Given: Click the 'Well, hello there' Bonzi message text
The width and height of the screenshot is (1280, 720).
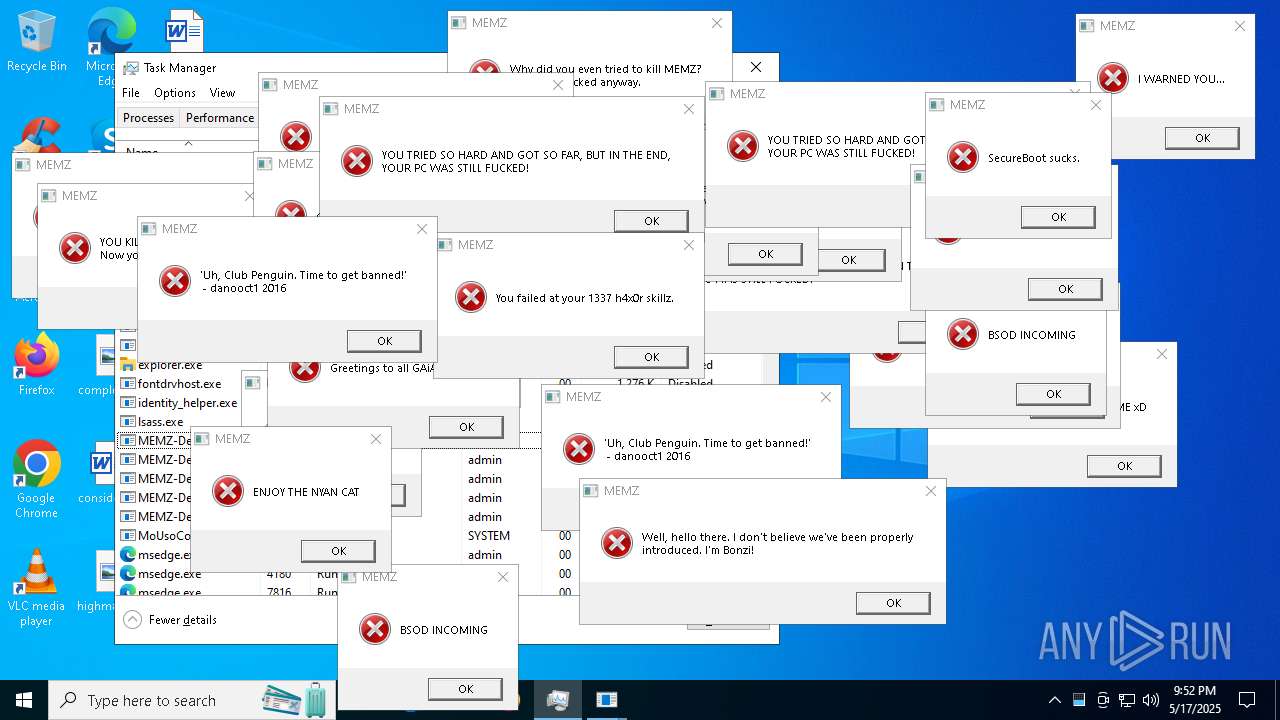Looking at the screenshot, I should (x=778, y=544).
